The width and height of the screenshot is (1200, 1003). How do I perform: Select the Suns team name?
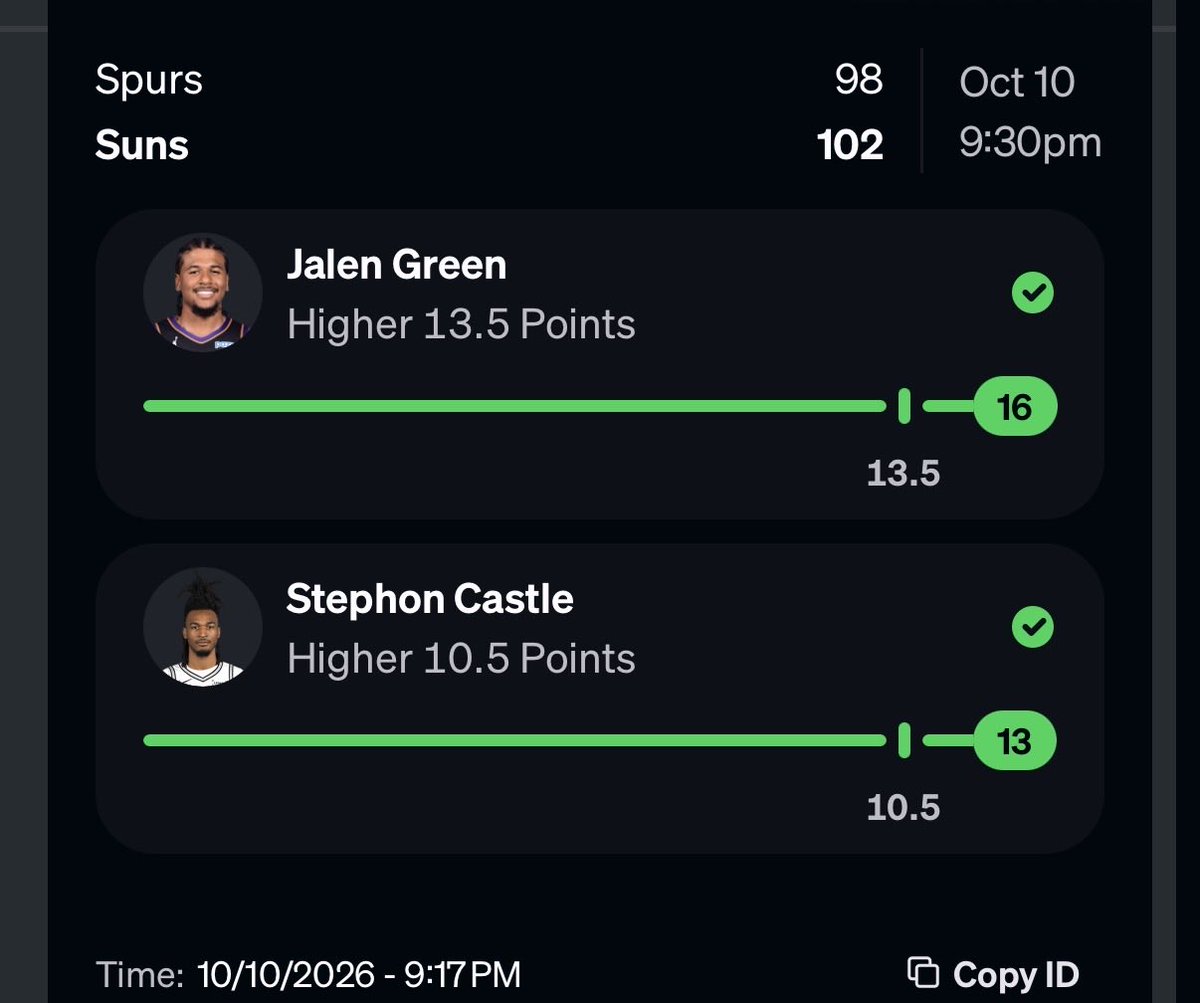[142, 146]
